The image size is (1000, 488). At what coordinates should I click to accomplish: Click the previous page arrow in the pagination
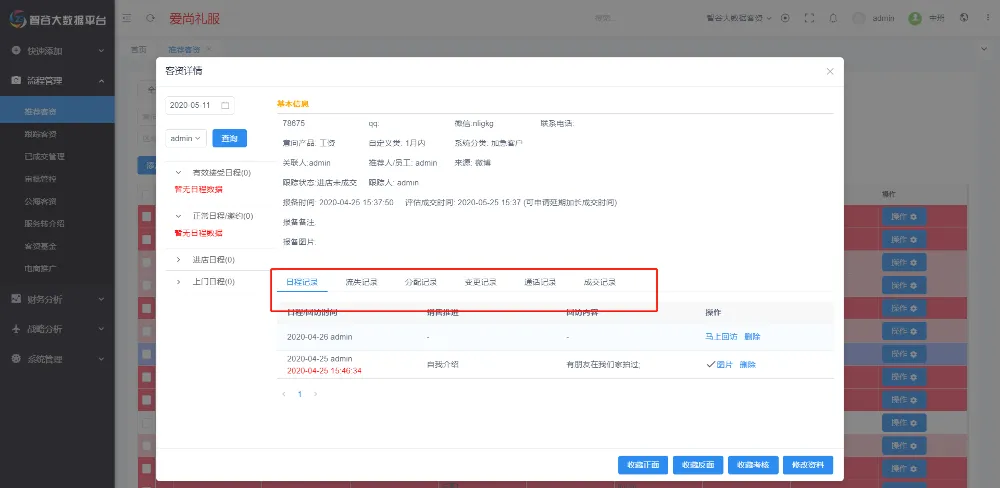pos(285,394)
